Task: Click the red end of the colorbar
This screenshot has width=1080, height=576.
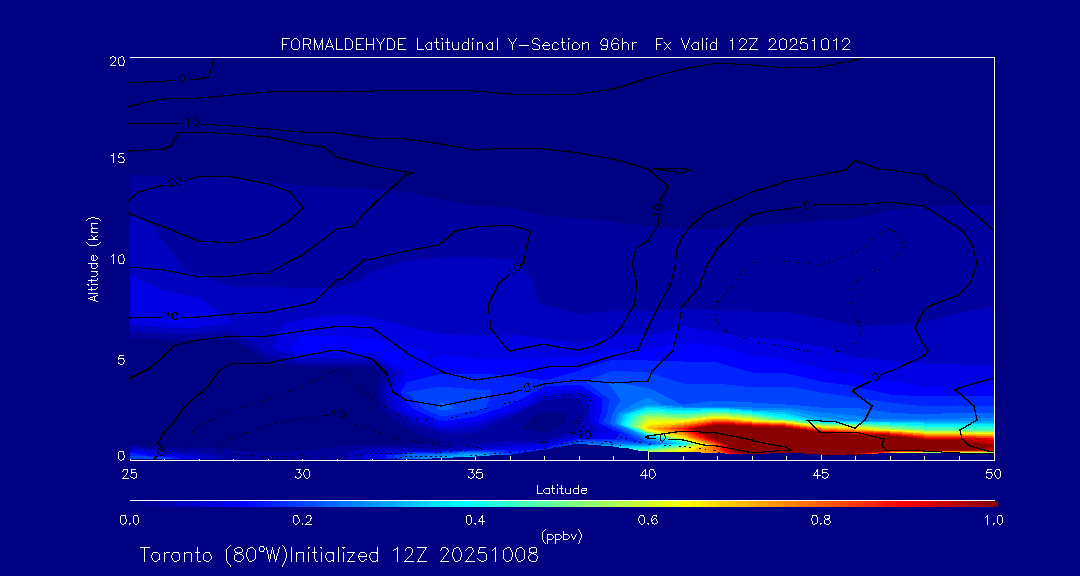Action: [x=985, y=502]
